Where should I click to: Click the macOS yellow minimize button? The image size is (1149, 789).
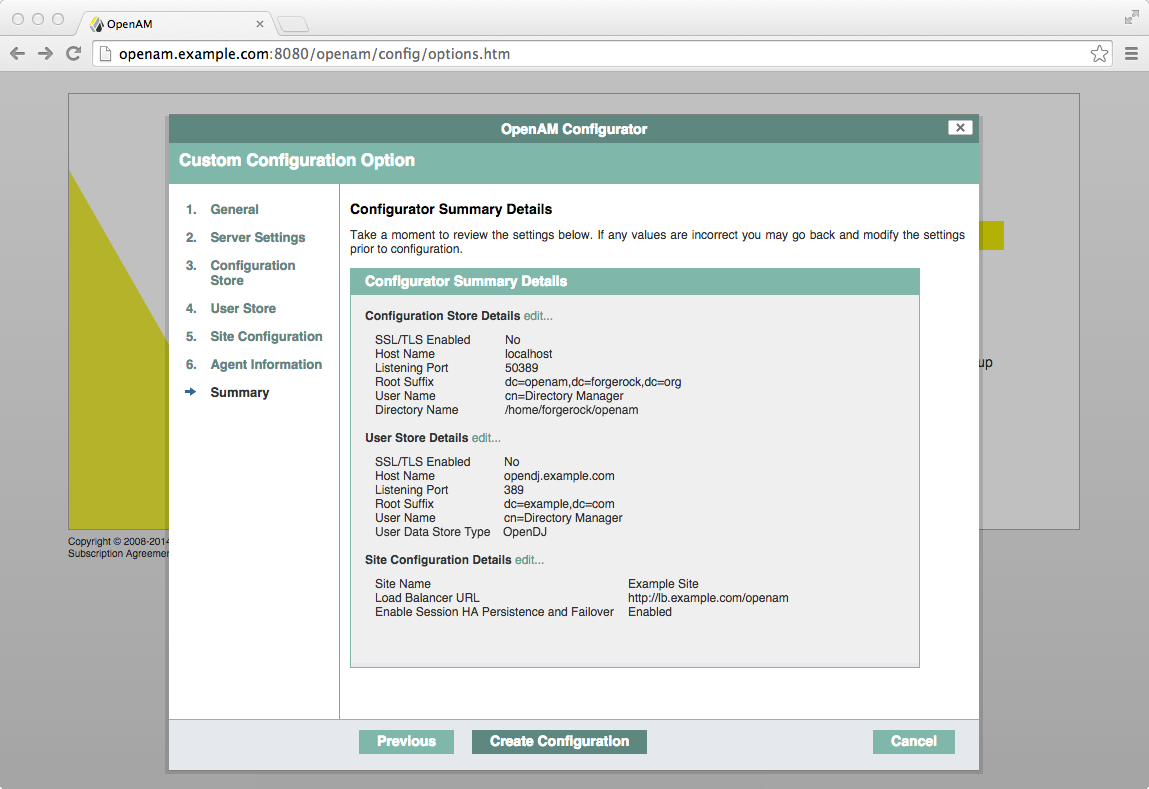pyautogui.click(x=38, y=19)
